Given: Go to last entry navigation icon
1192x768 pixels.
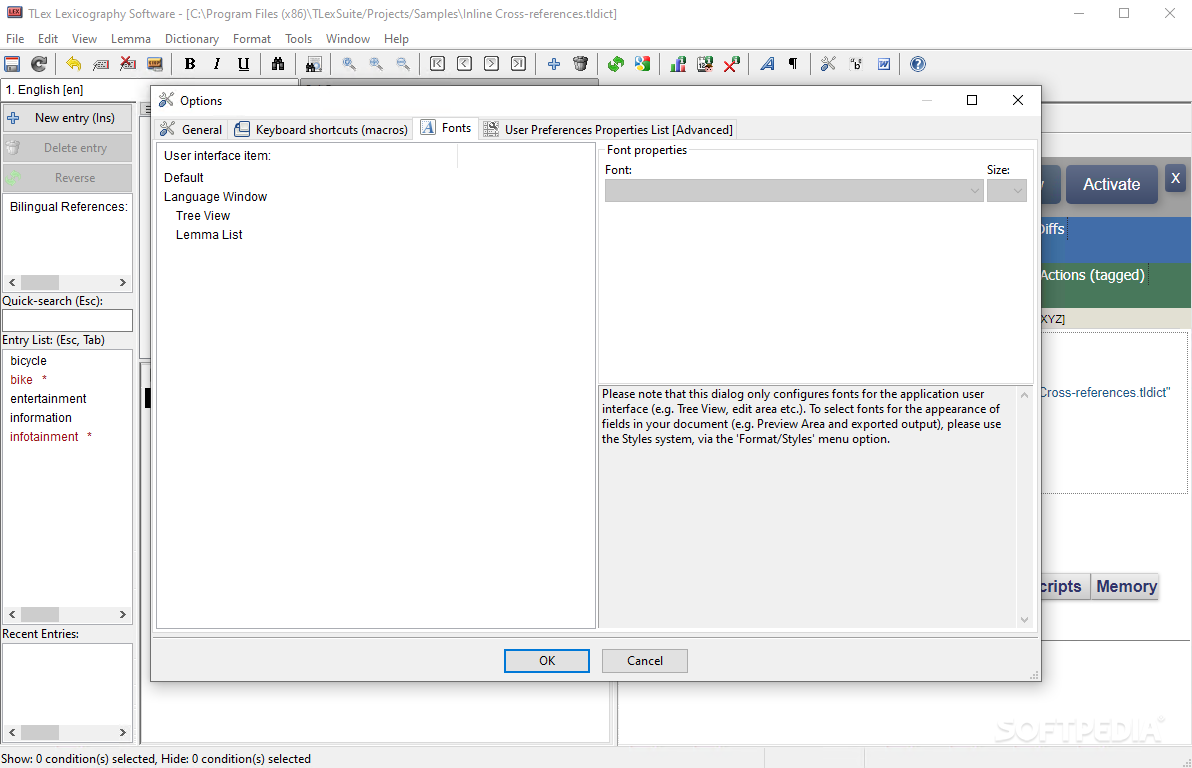Looking at the screenshot, I should coord(518,64).
